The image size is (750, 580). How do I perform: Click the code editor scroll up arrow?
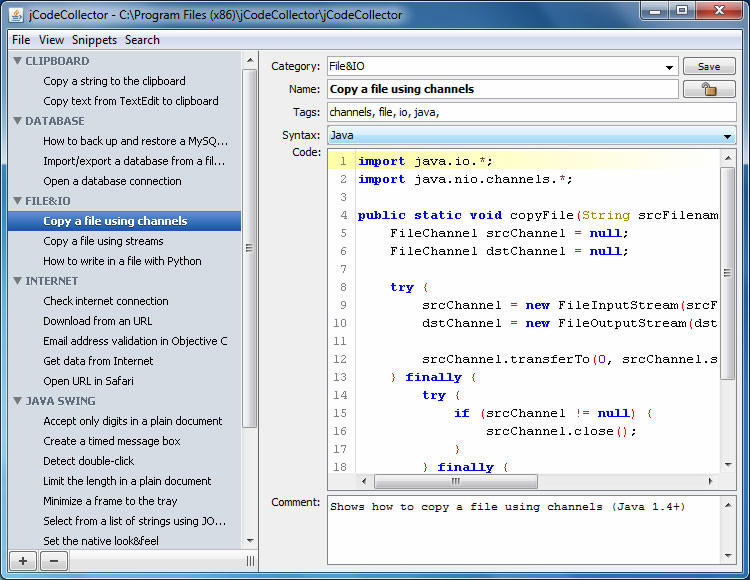coord(728,158)
